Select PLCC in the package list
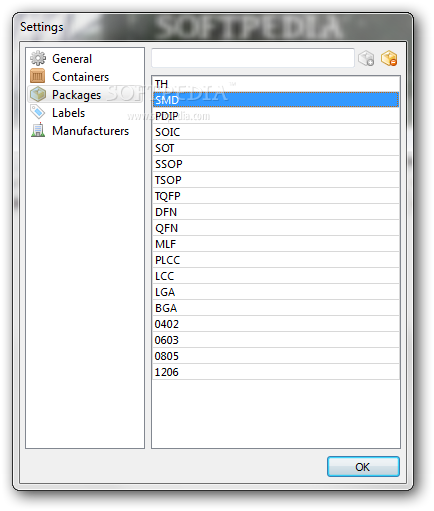The height and width of the screenshot is (511, 434). click(x=276, y=260)
